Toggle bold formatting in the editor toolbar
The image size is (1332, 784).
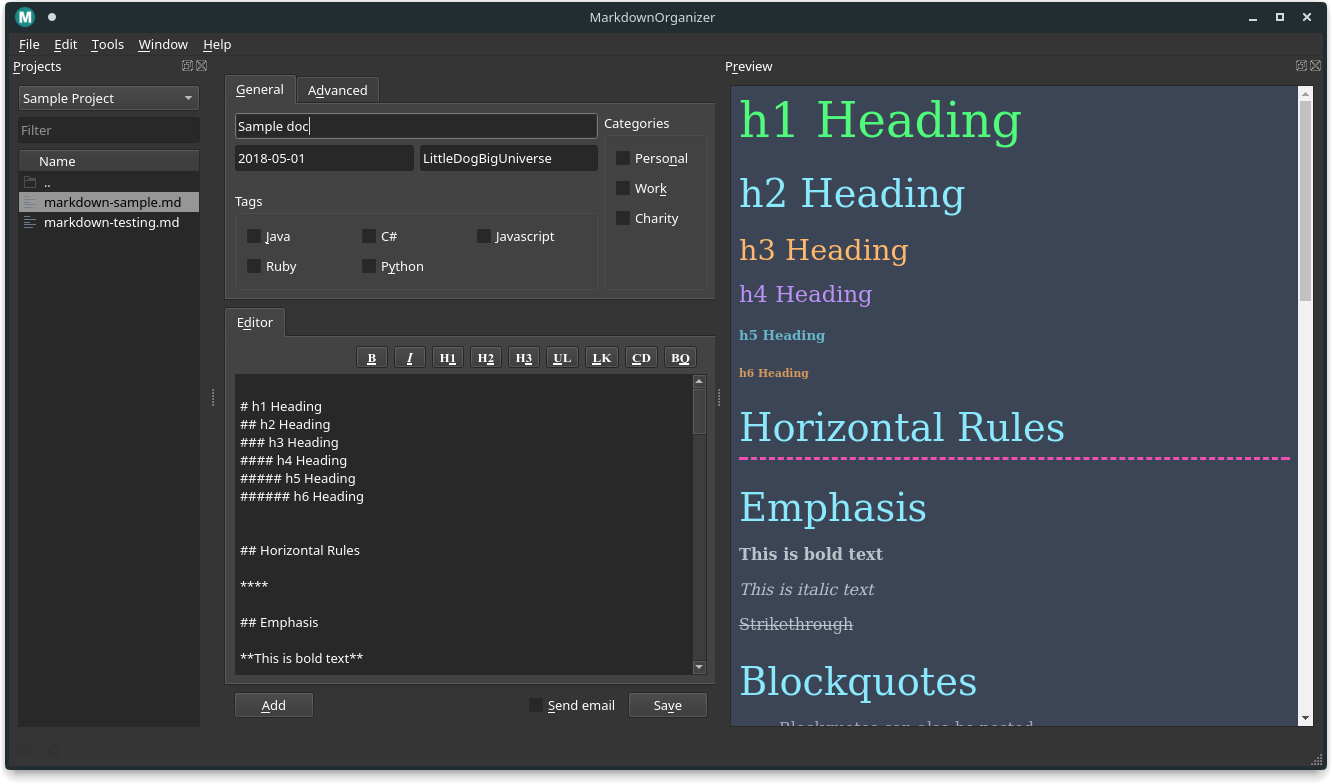click(371, 357)
